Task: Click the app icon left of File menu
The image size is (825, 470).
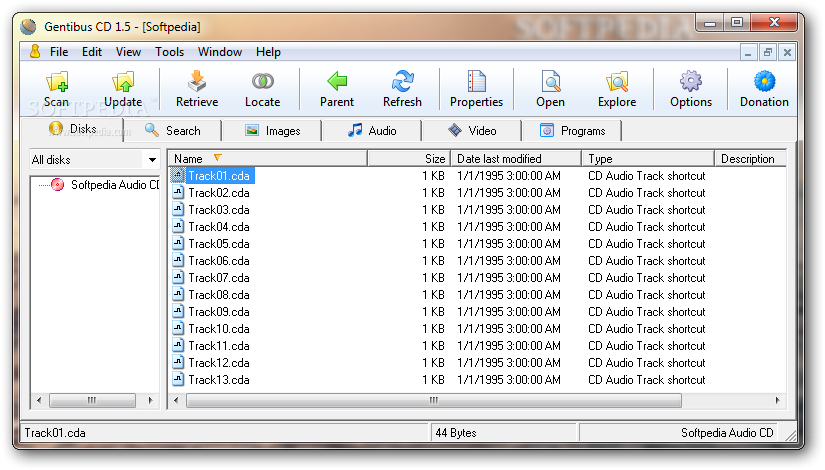Action: (x=35, y=52)
